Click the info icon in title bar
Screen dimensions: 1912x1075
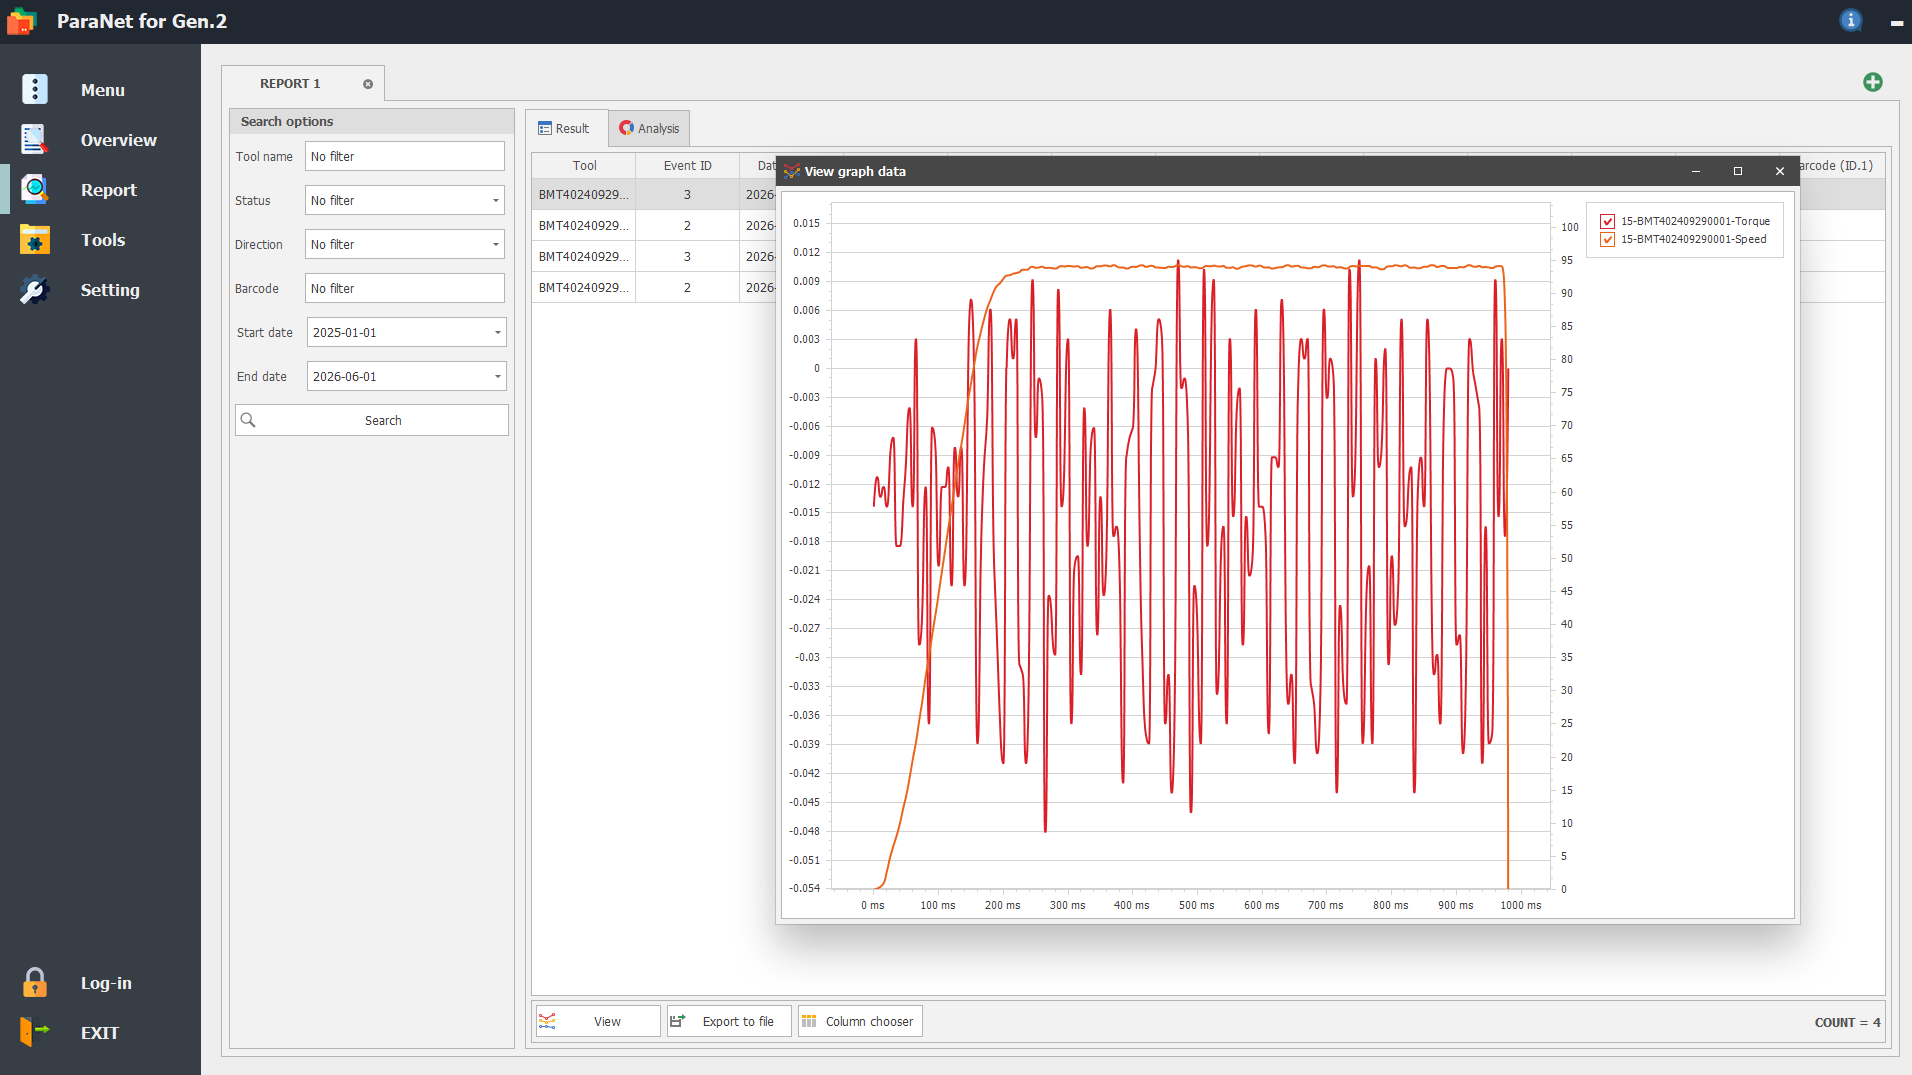pyautogui.click(x=1851, y=20)
